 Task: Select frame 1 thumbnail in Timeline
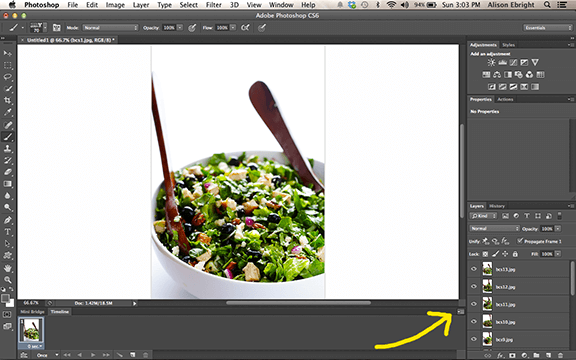31,330
